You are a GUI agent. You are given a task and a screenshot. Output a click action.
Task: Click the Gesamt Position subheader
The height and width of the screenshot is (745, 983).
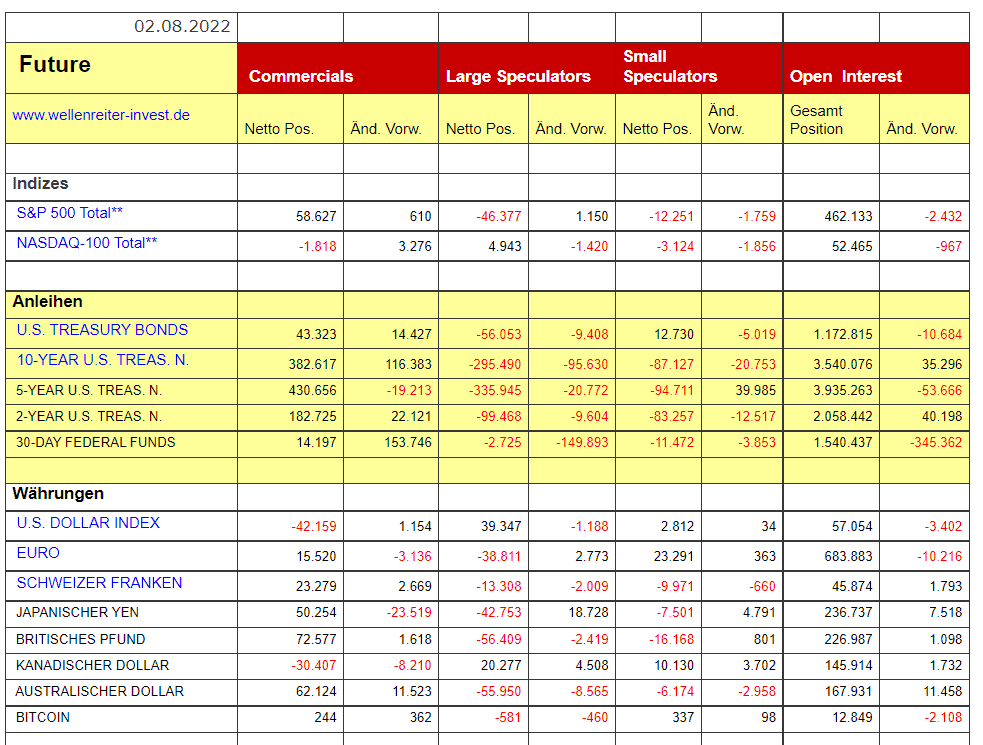pyautogui.click(x=816, y=120)
